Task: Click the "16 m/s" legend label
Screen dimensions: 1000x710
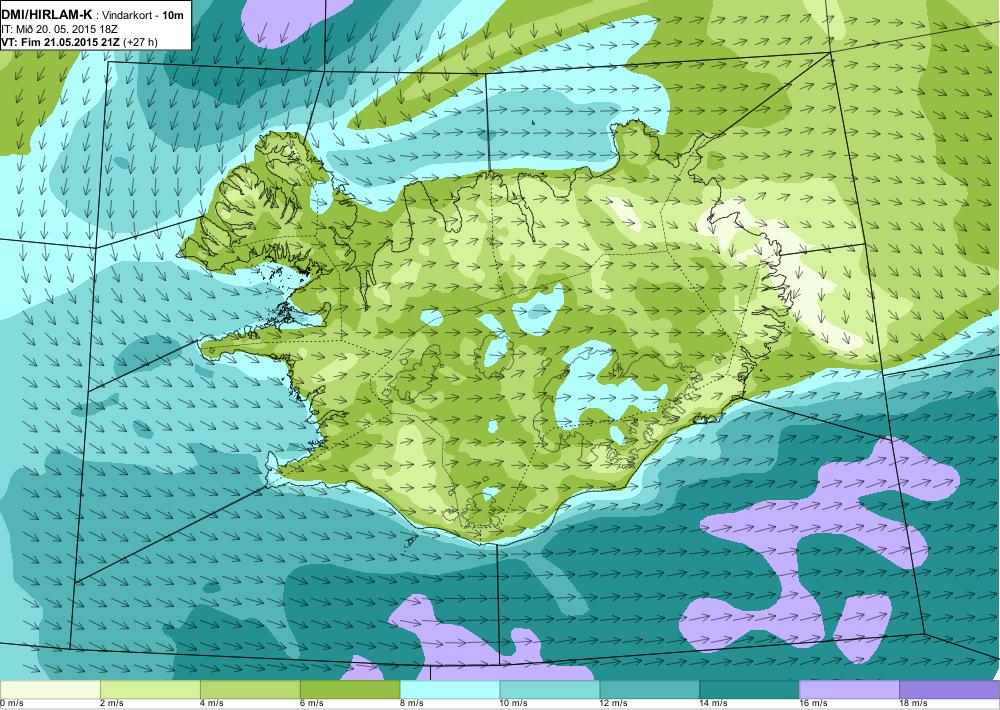Action: pyautogui.click(x=814, y=704)
